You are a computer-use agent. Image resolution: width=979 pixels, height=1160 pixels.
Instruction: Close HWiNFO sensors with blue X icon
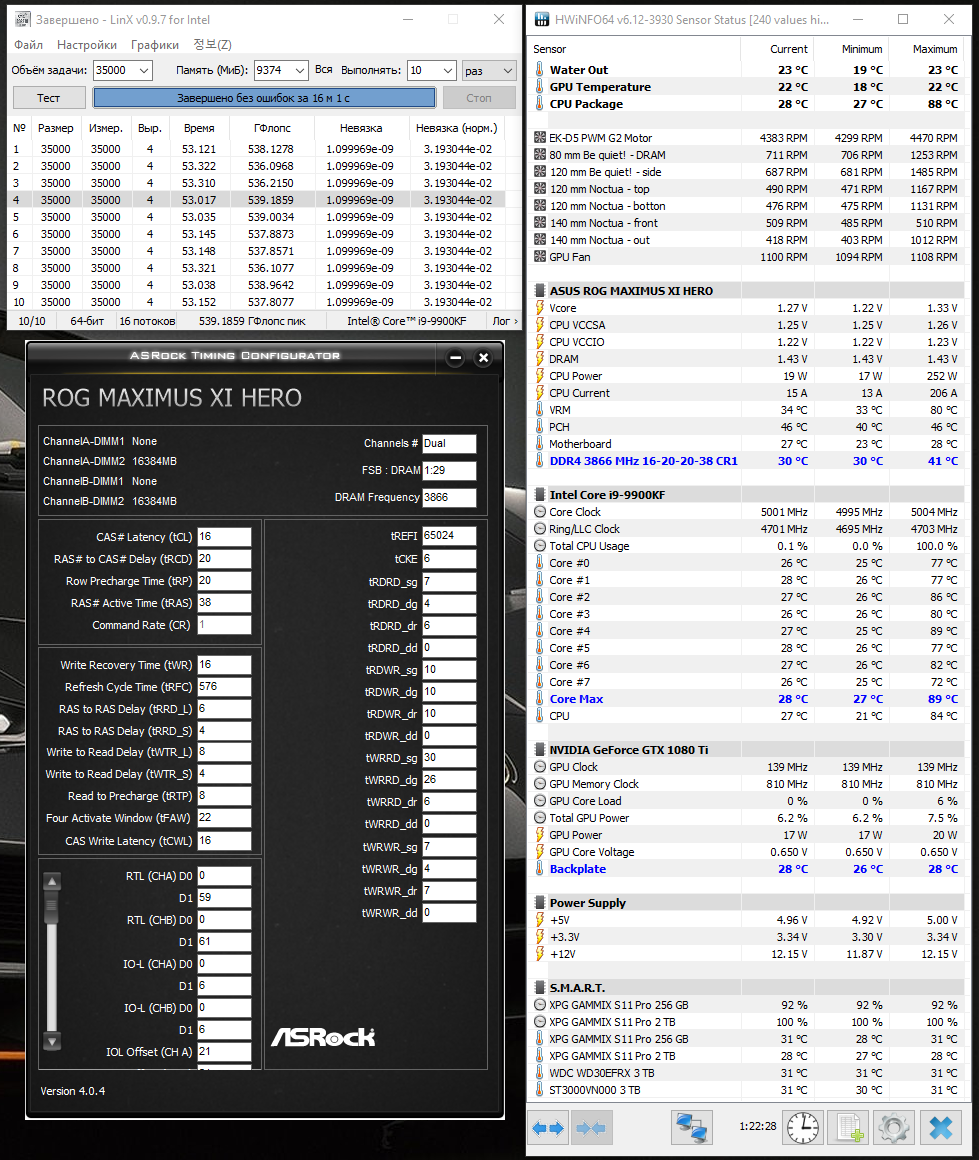[x=941, y=1127]
